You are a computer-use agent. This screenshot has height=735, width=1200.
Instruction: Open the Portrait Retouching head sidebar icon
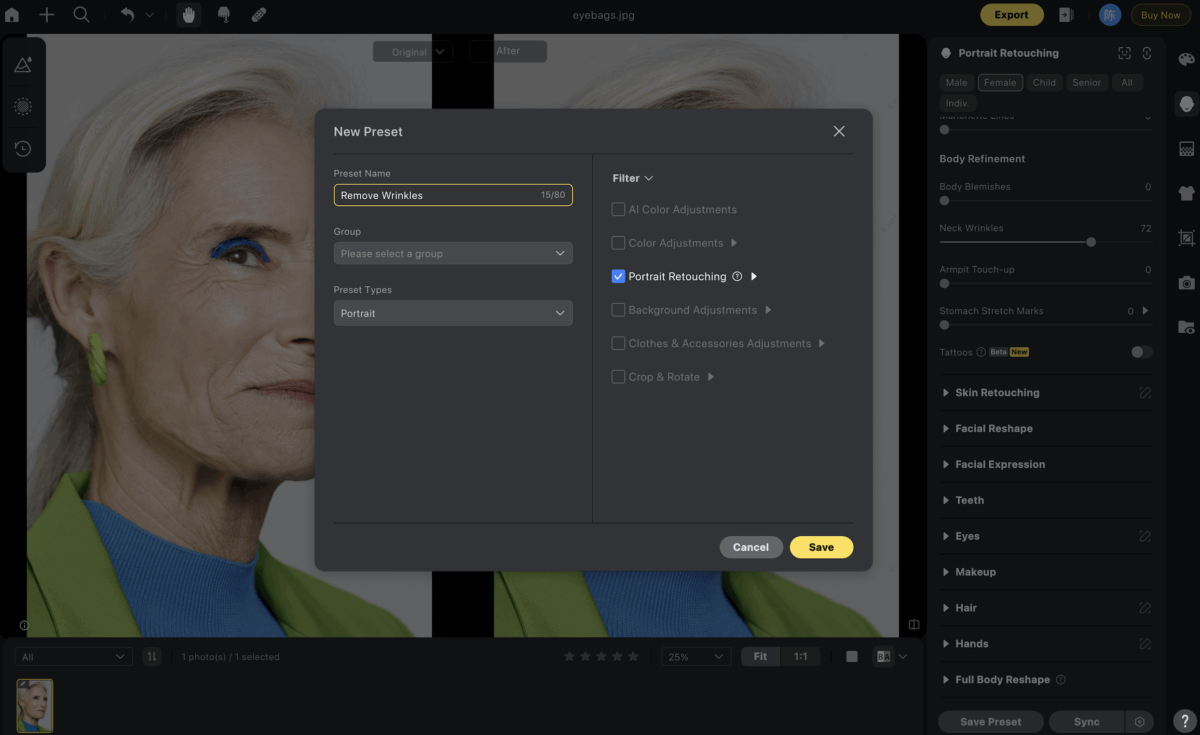pyautogui.click(x=1186, y=103)
